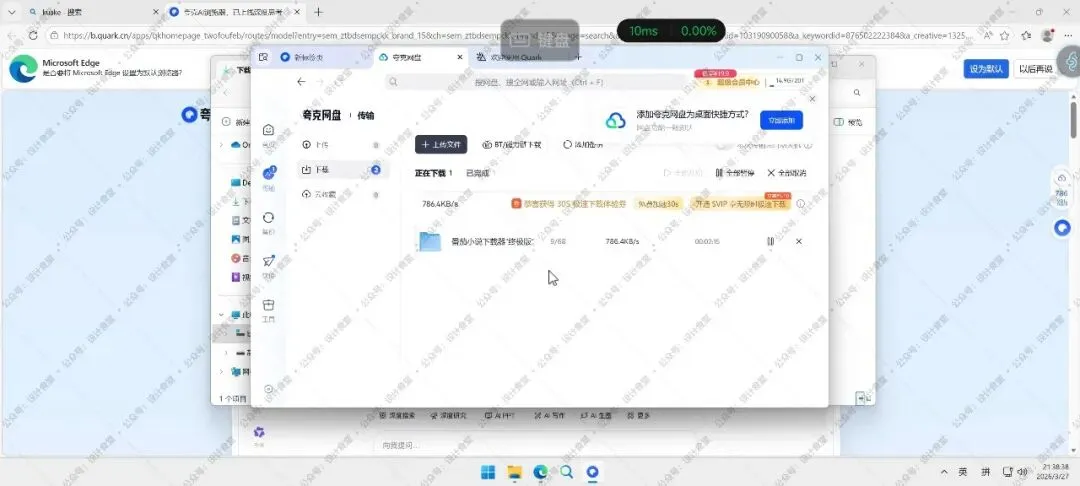1080x486 pixels.
Task: Switch to the 欢迎使用 Quark tab
Action: (x=517, y=58)
